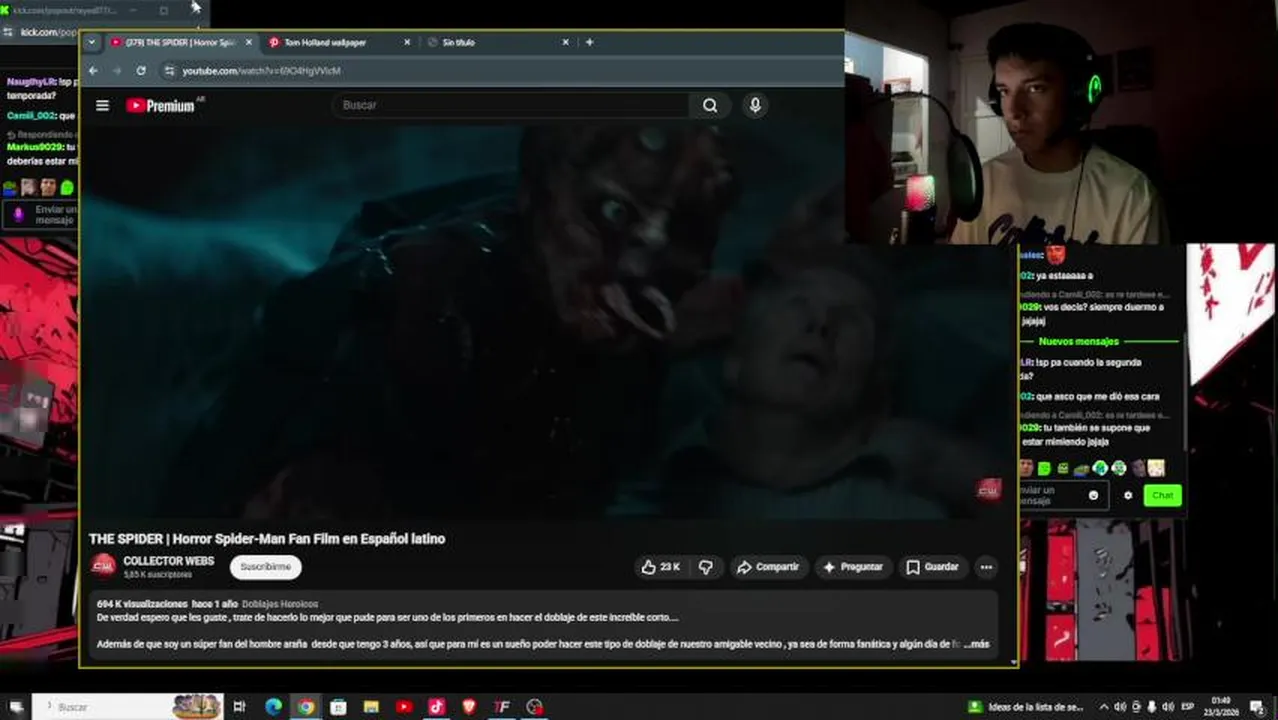Open clock and date 01:40 in tray
Image resolution: width=1278 pixels, height=720 pixels.
1221,707
